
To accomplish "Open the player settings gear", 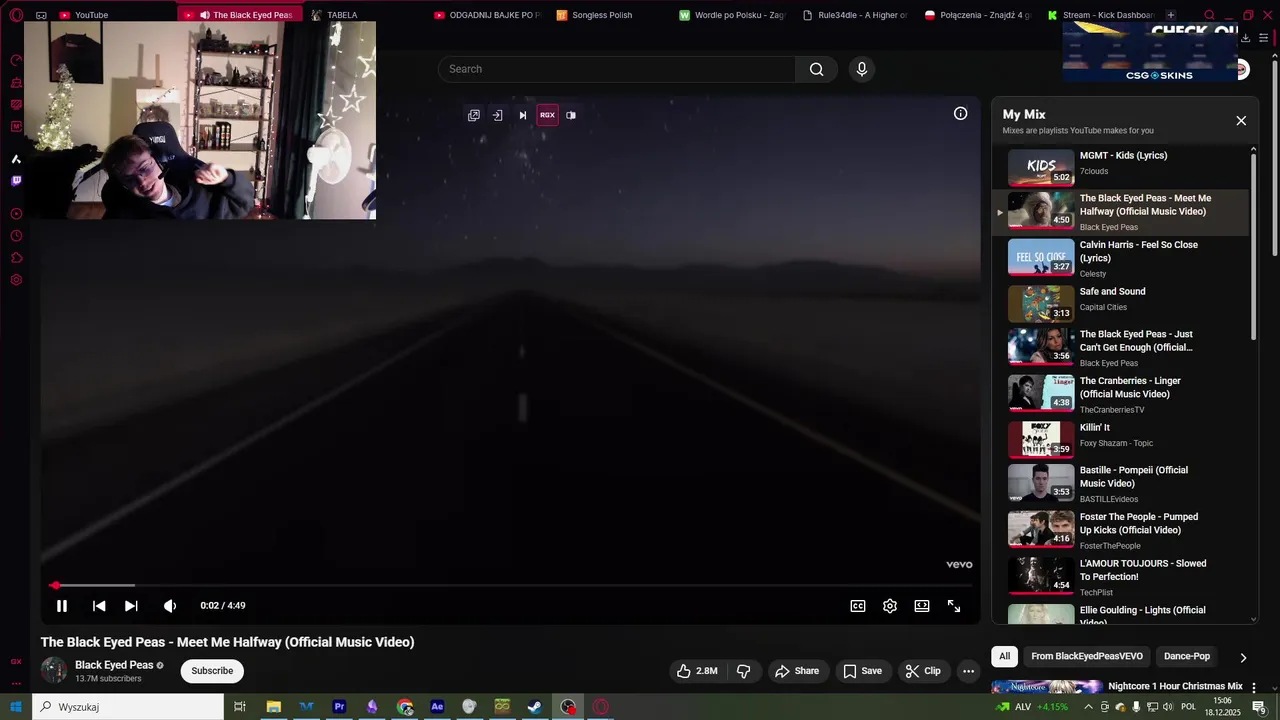I will click(890, 606).
